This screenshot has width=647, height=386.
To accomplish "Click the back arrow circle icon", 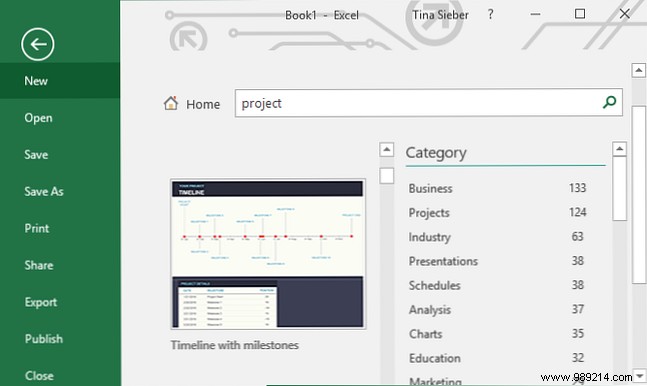I will point(38,44).
